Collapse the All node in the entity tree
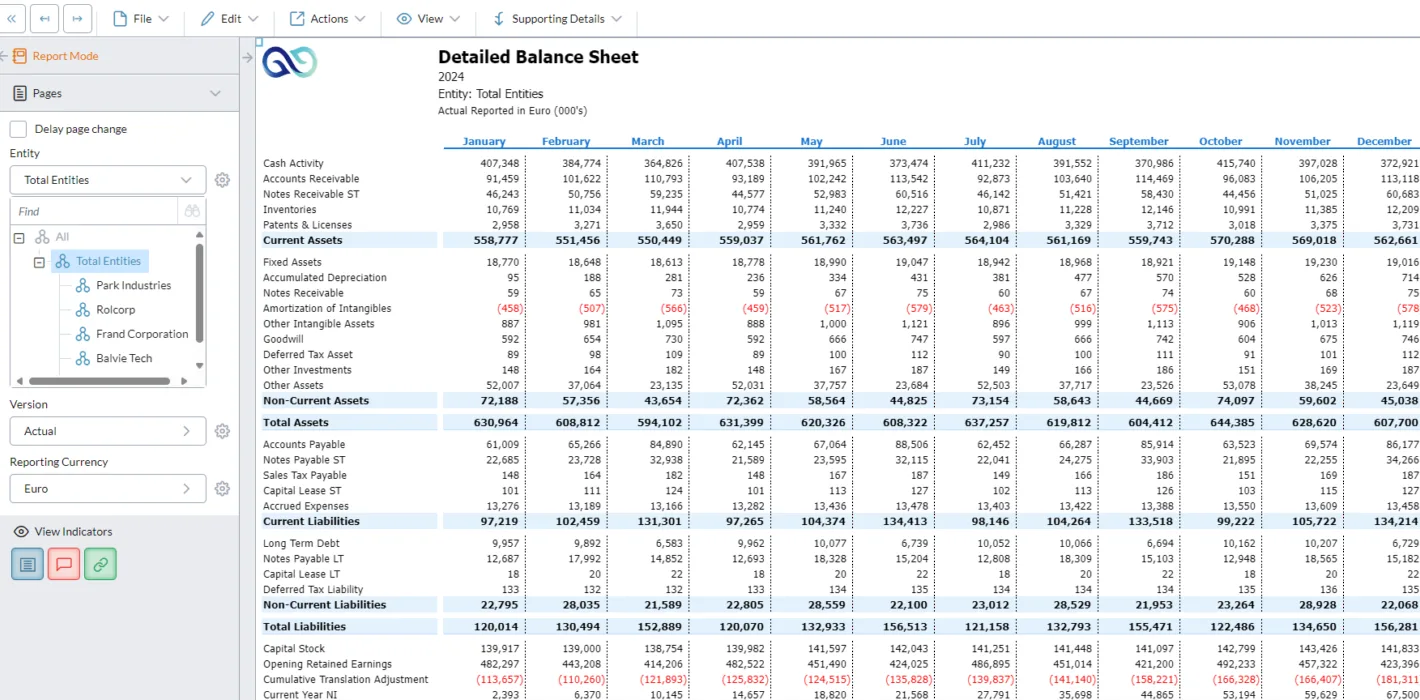 (19, 237)
